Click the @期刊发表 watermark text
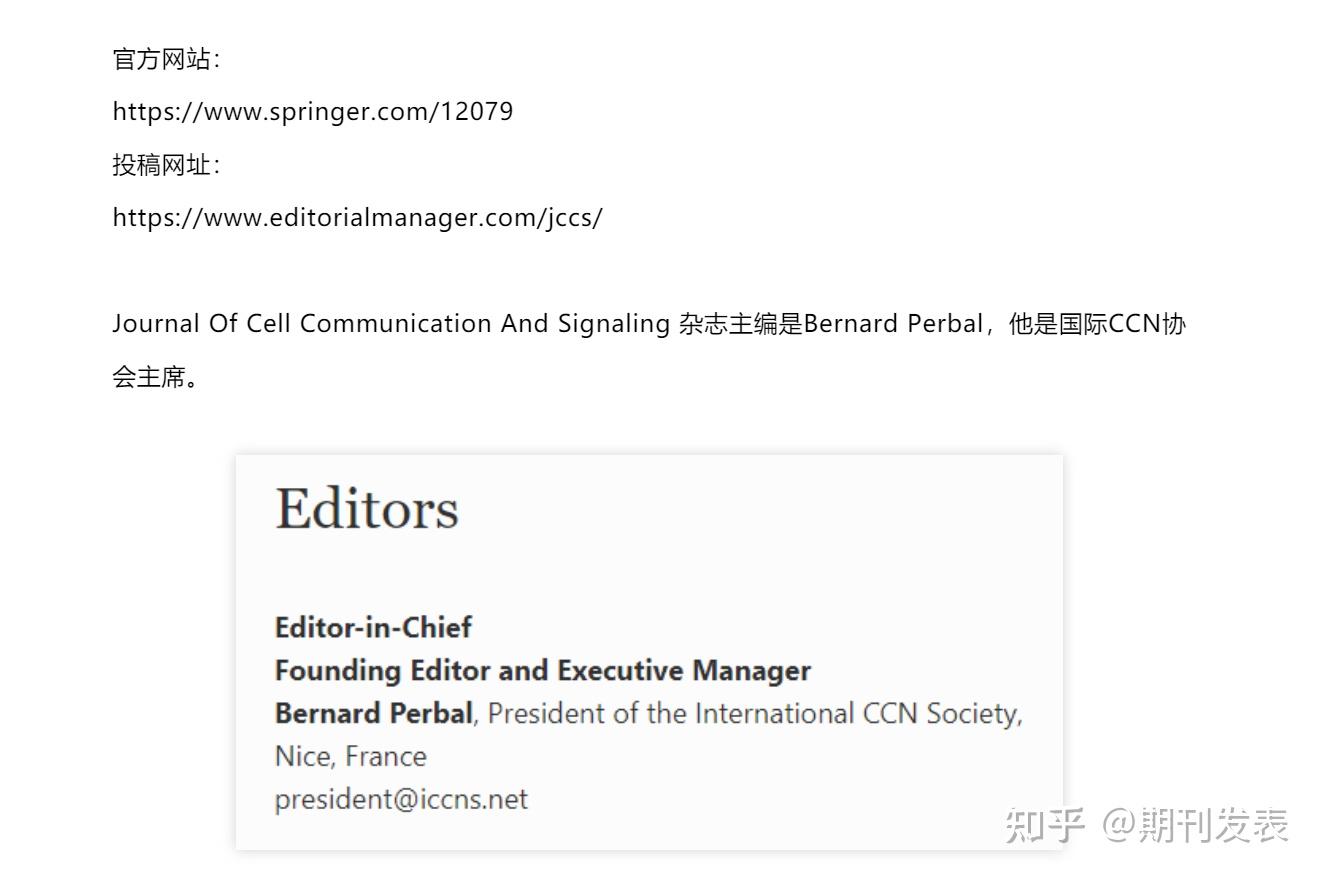This screenshot has width=1322, height=880. tap(1196, 826)
